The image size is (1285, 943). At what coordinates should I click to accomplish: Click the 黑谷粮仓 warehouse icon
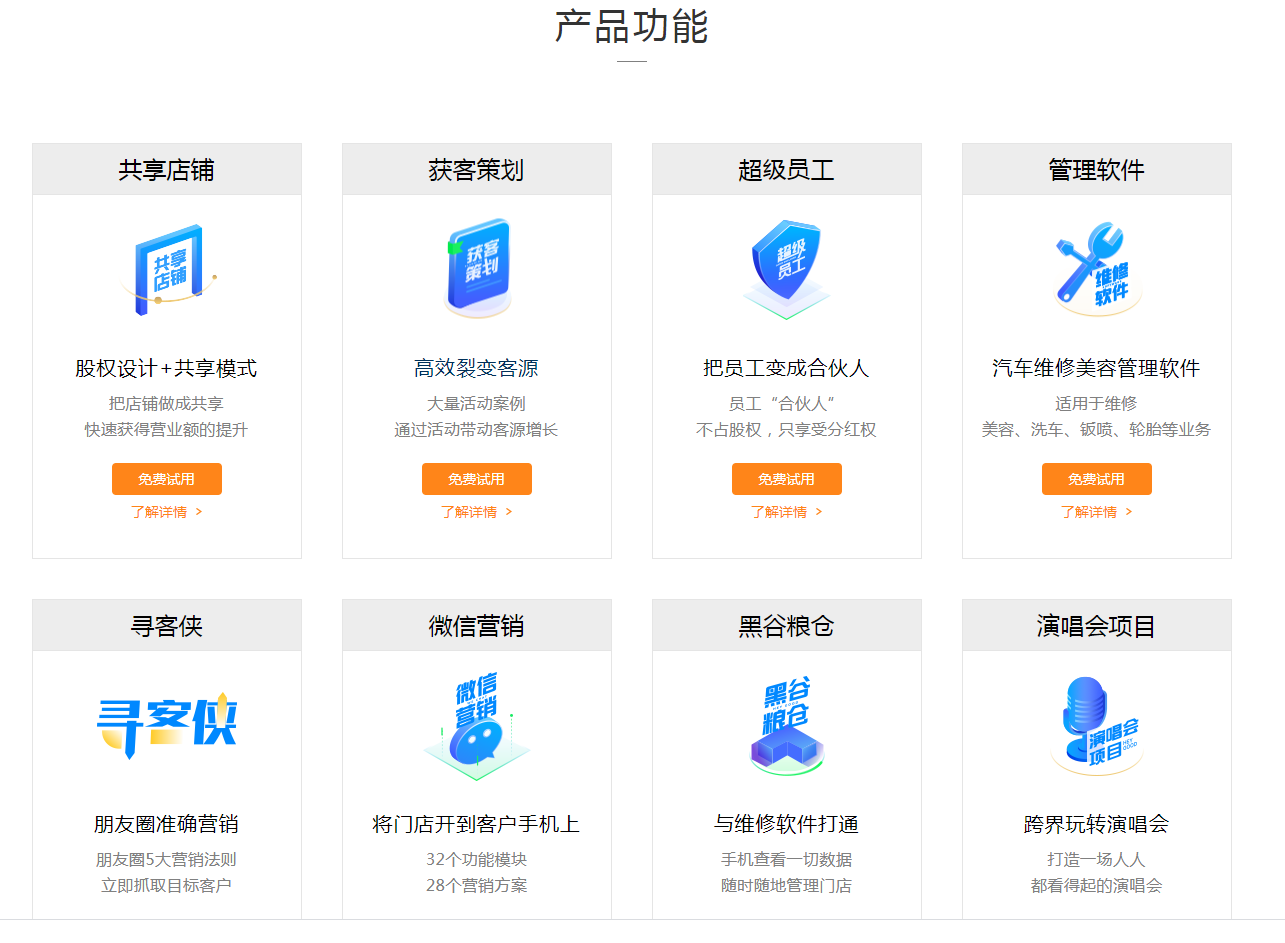coord(787,726)
